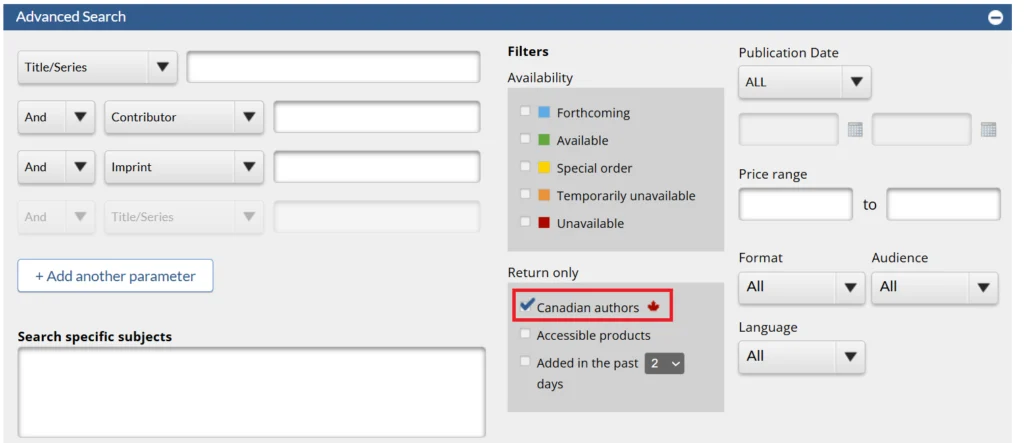Screen dimensions: 1024x443
Task: Select the Audience dropdown
Action: coord(935,287)
